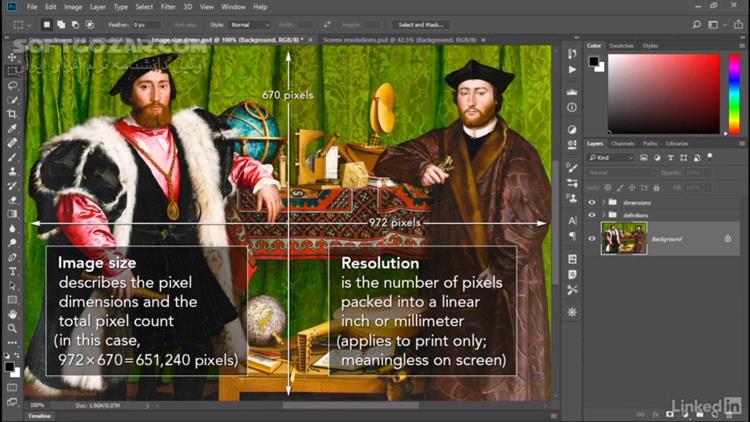The height and width of the screenshot is (422, 750).
Task: Click the Share icon at top right
Action: [739, 24]
